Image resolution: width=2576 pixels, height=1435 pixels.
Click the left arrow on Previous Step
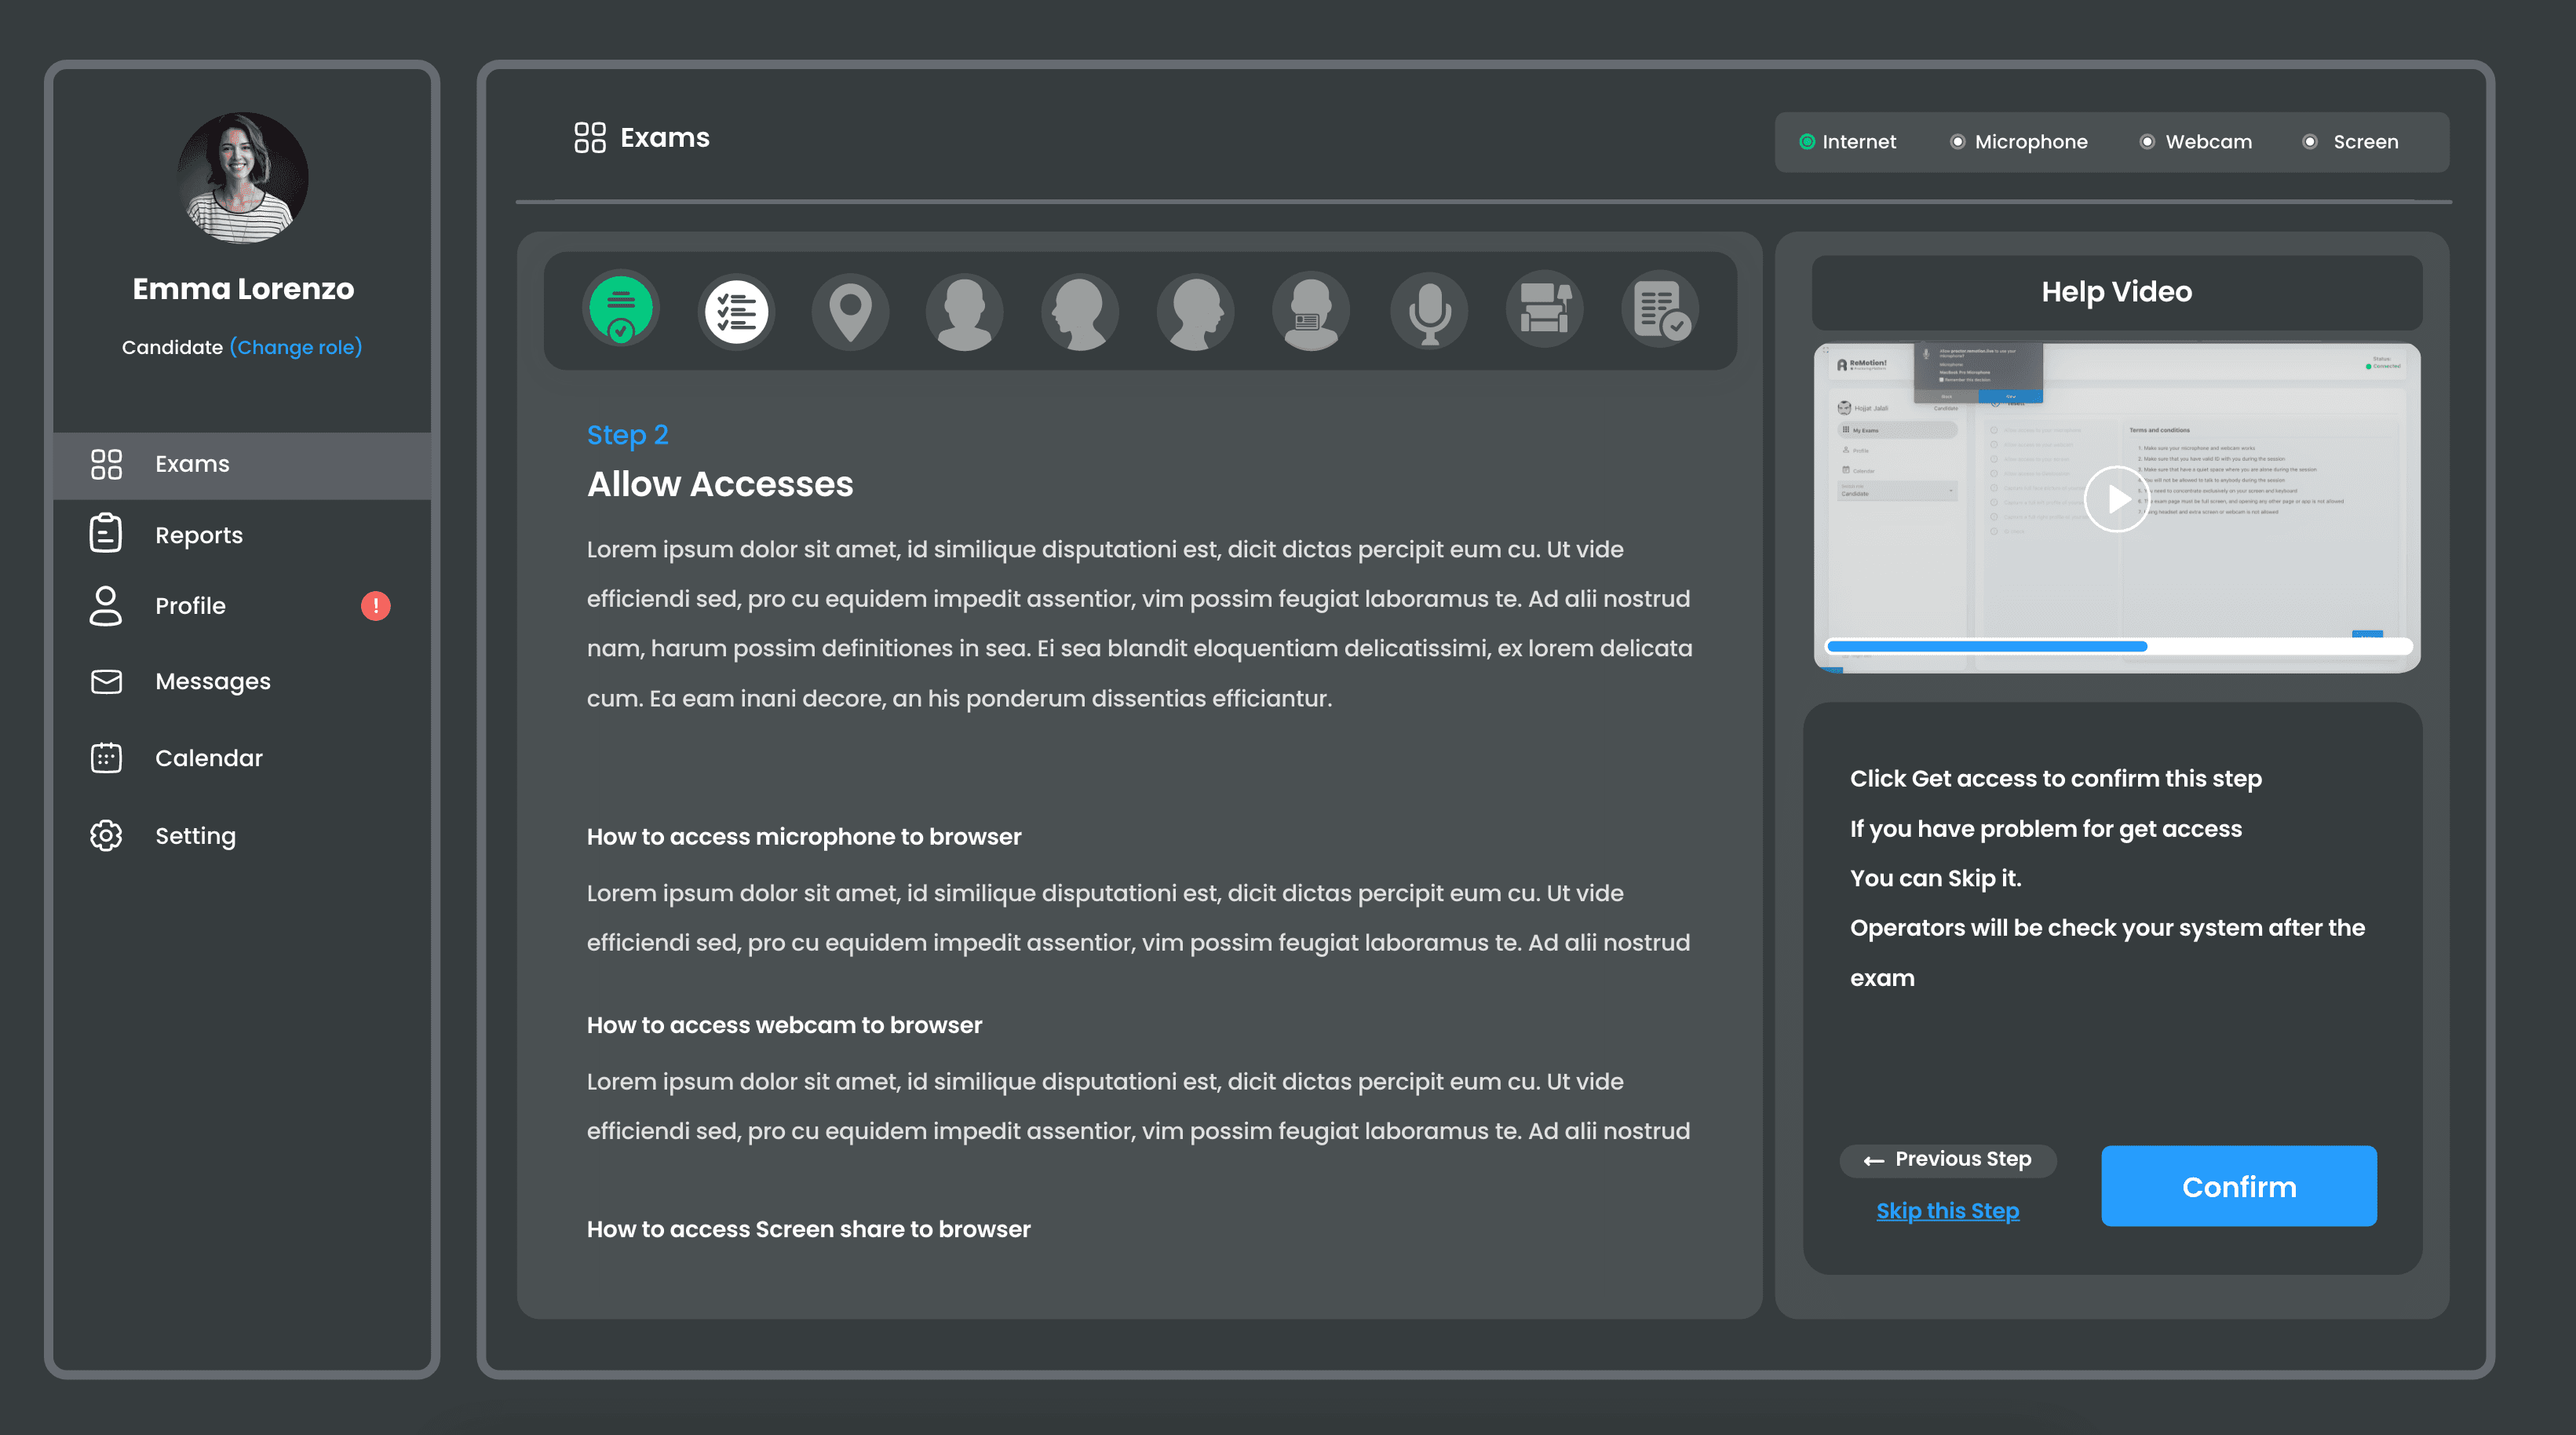(1874, 1161)
